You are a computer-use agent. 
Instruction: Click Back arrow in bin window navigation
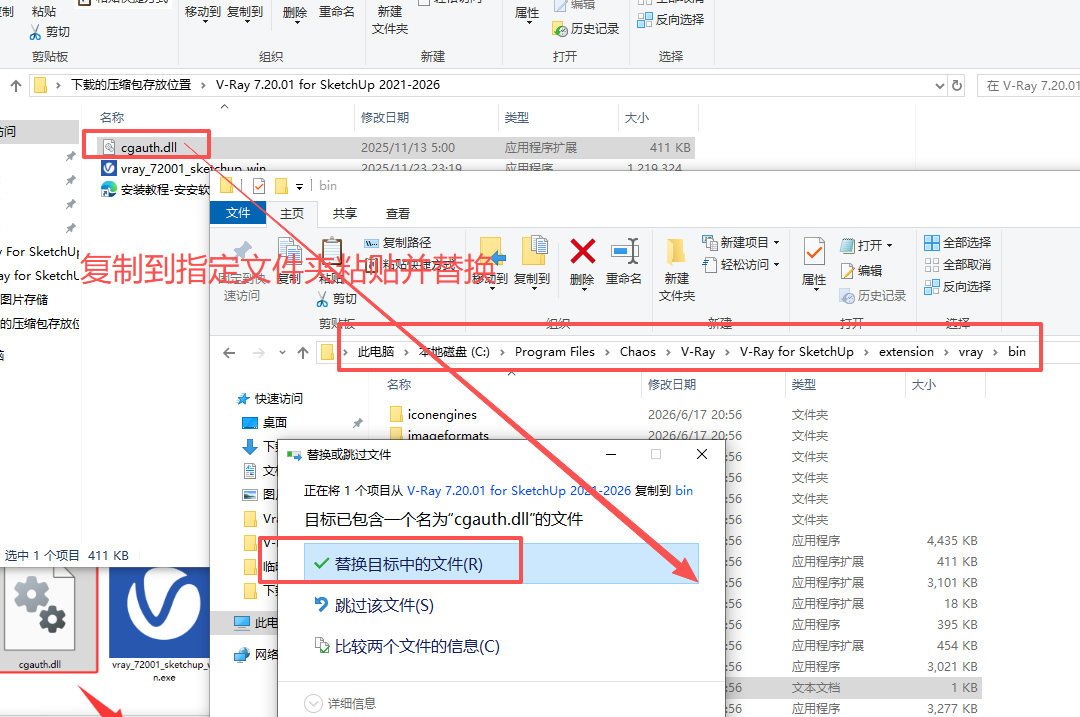229,353
